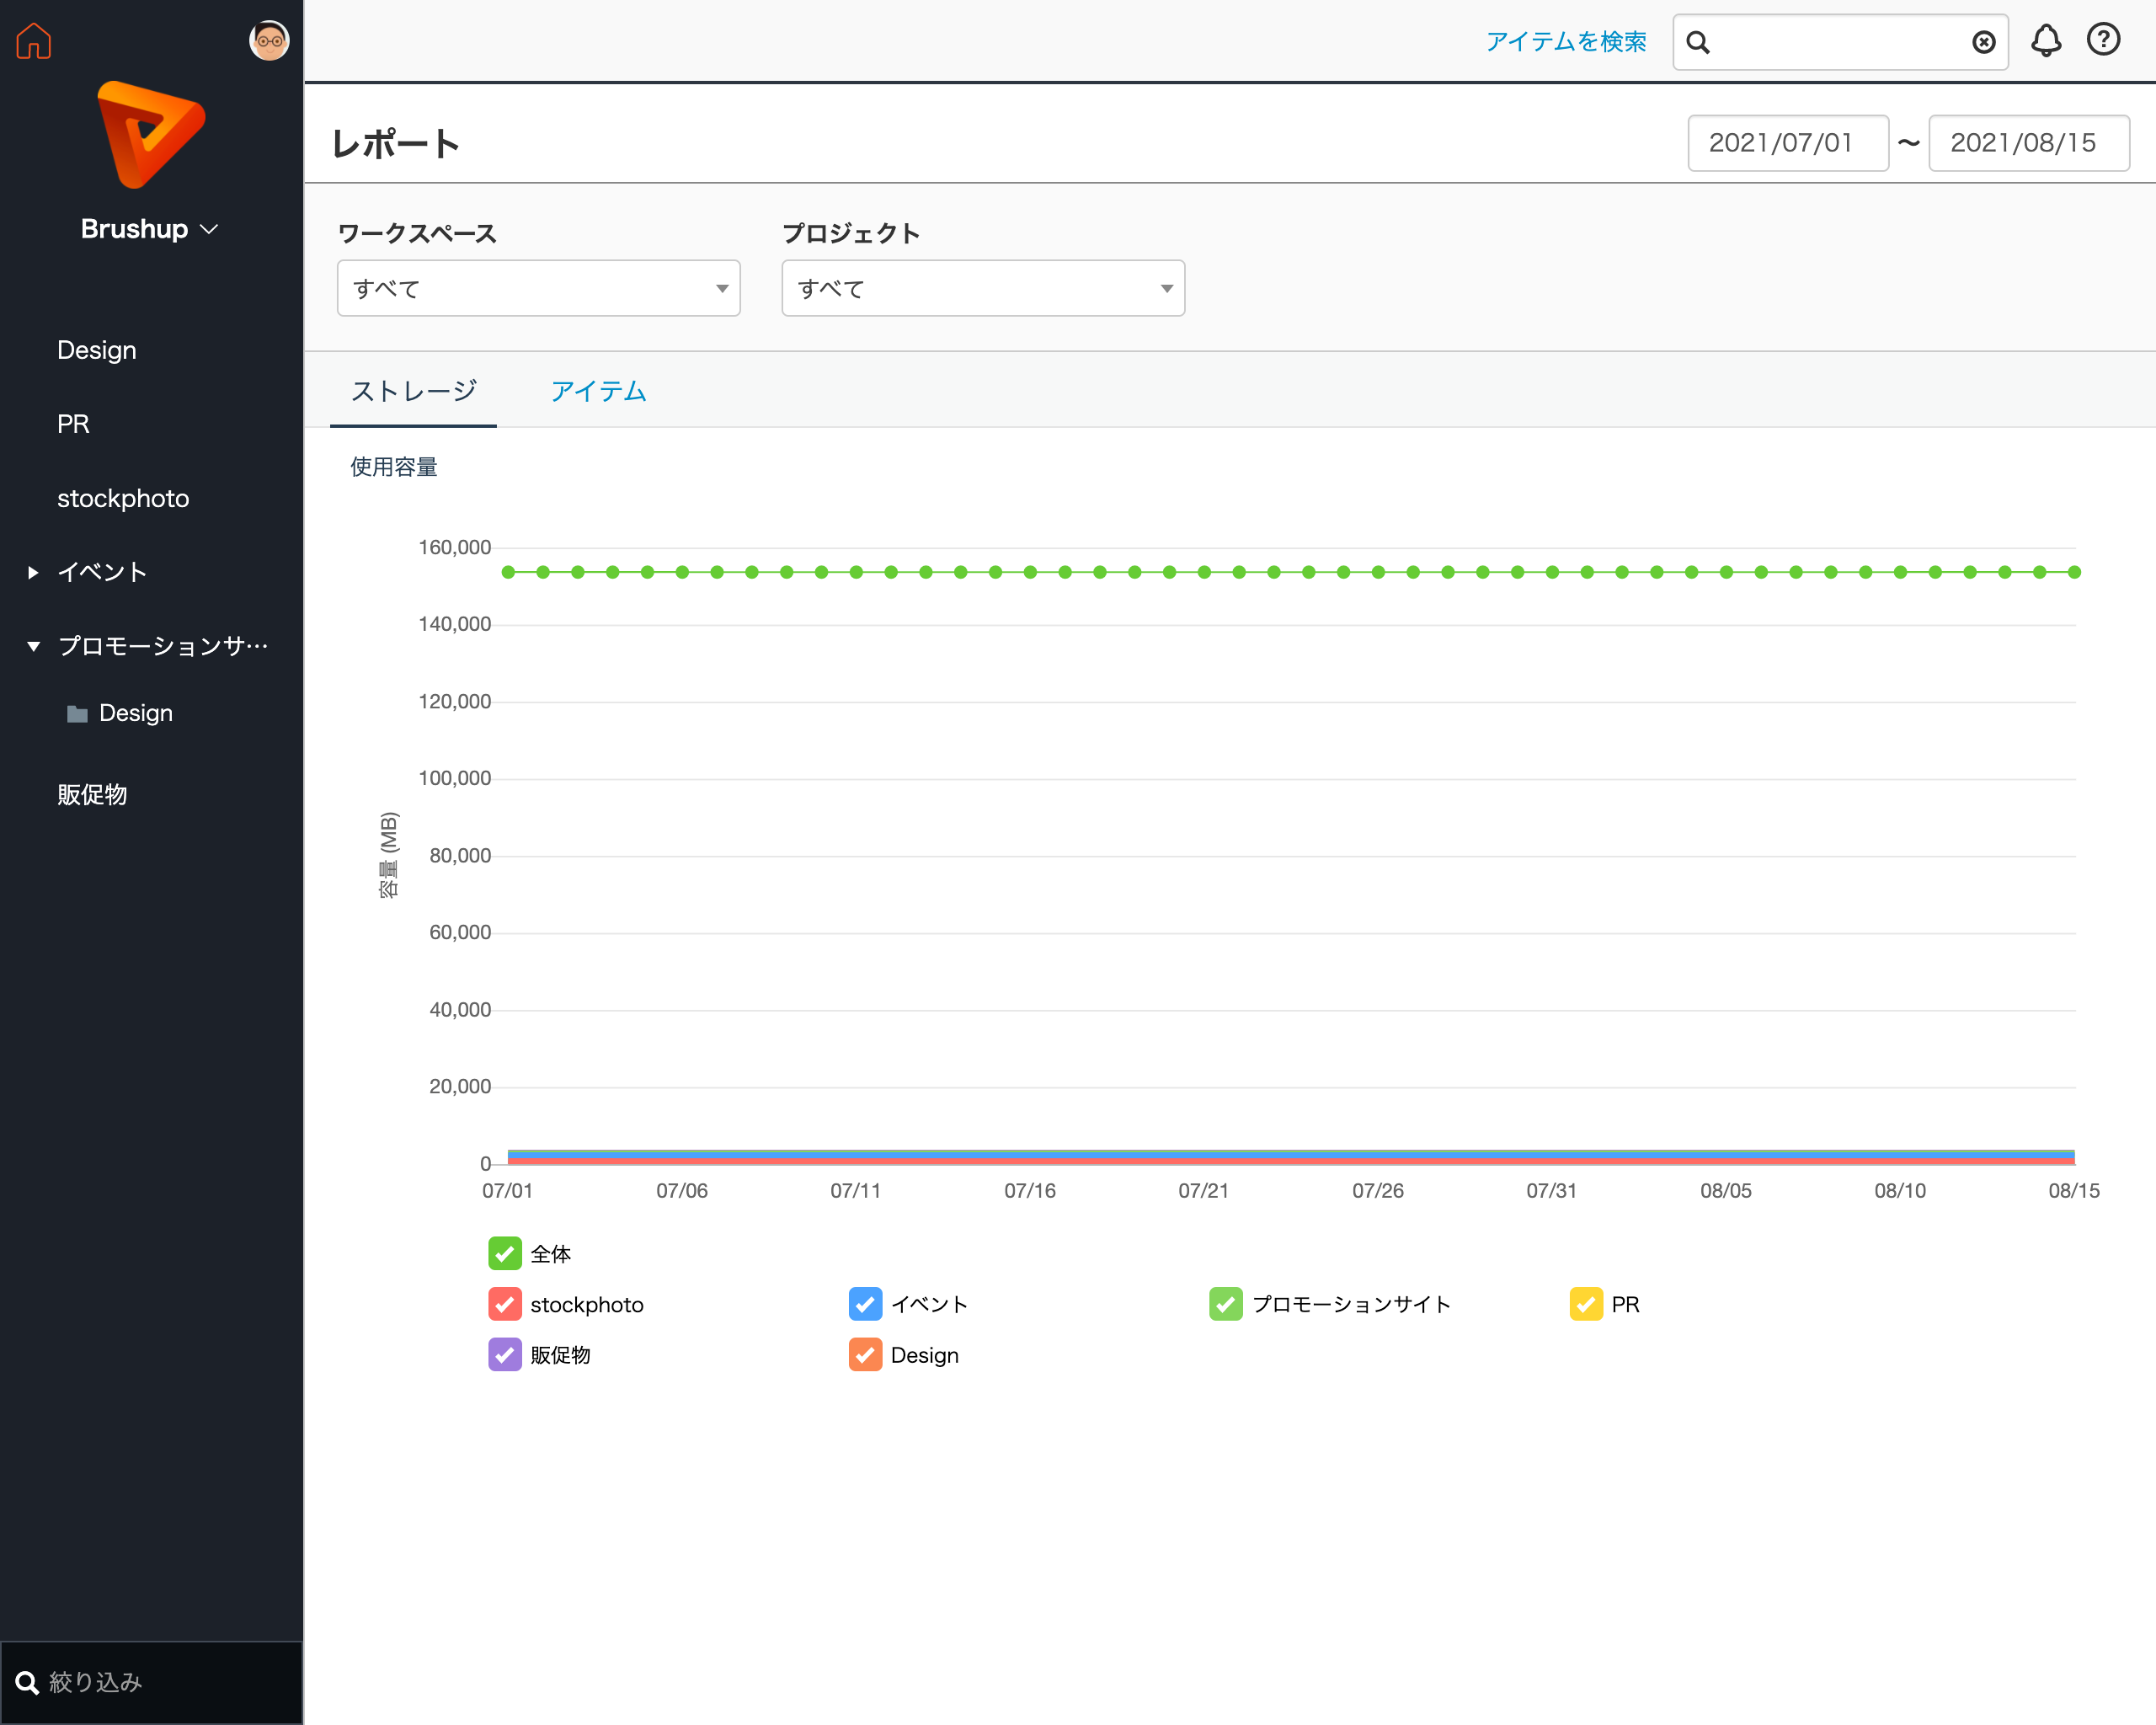The height and width of the screenshot is (1725, 2156).
Task: Toggle the stockphoto legend checkbox
Action: tap(504, 1304)
